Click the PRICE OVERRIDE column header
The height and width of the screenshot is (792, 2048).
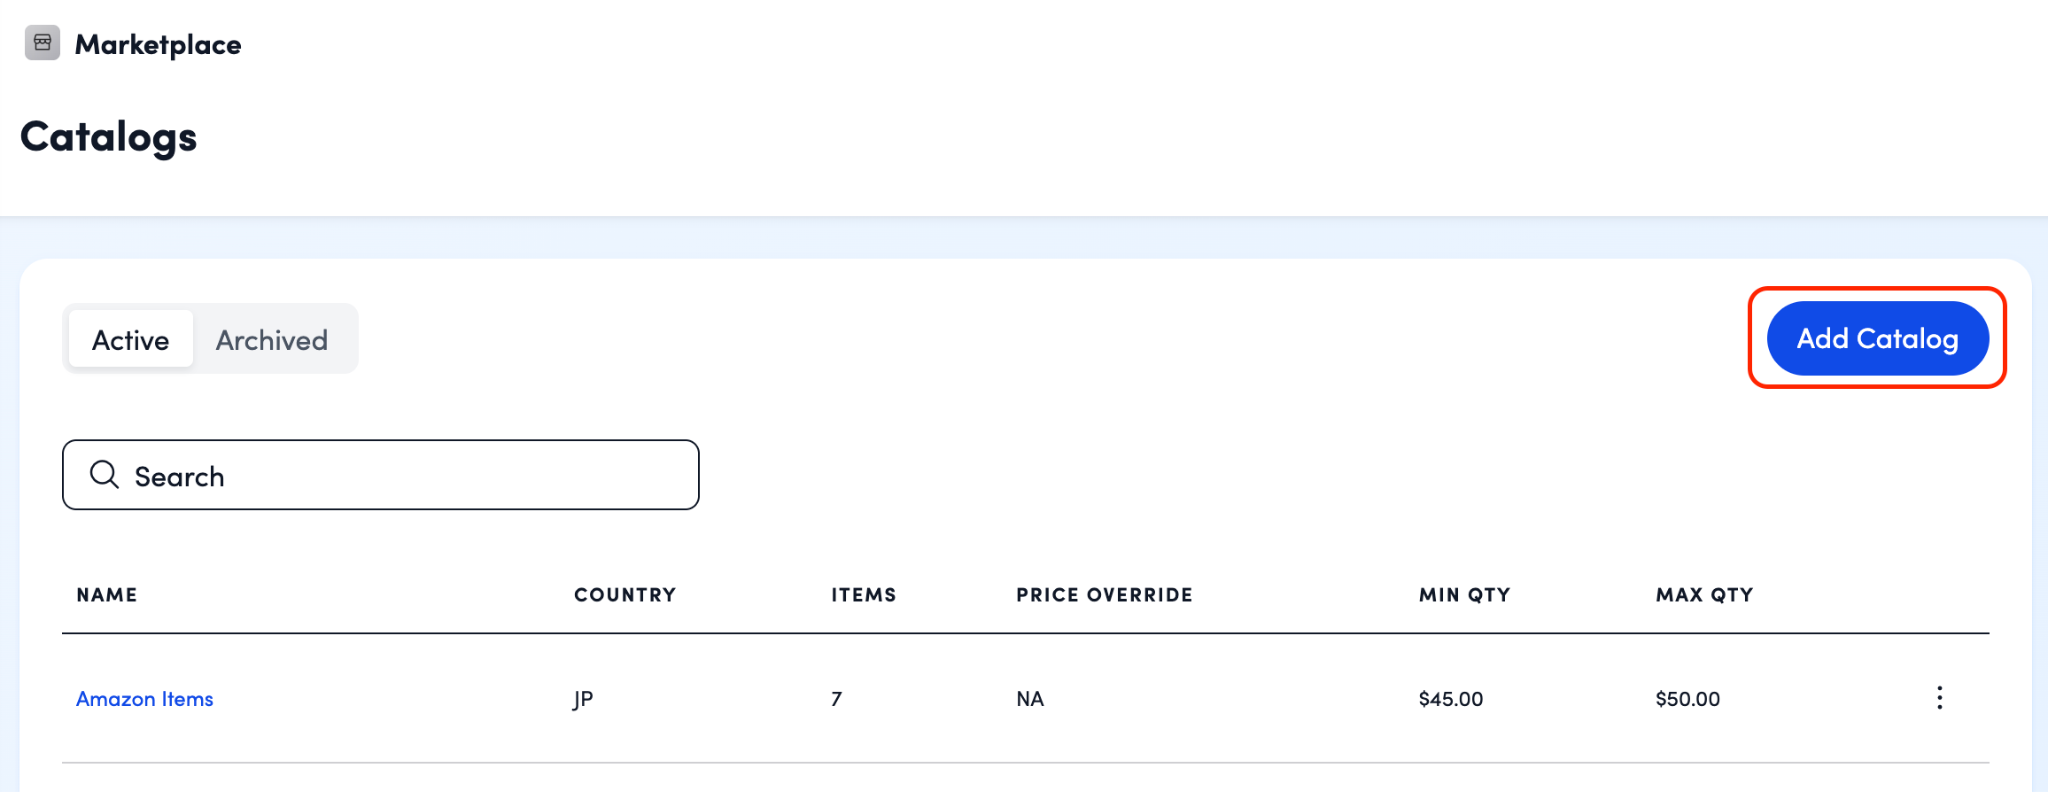click(1104, 595)
